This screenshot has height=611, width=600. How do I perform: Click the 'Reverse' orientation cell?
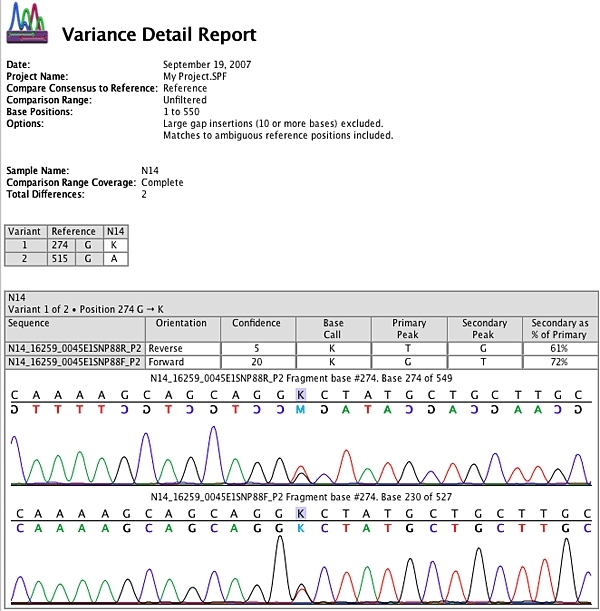183,348
